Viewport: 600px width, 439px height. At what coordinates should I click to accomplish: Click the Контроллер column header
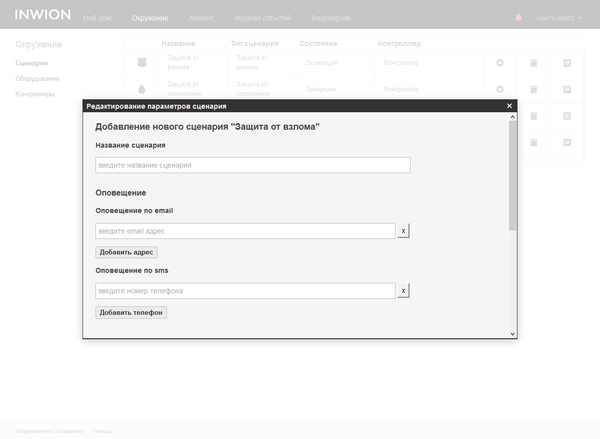click(x=399, y=44)
